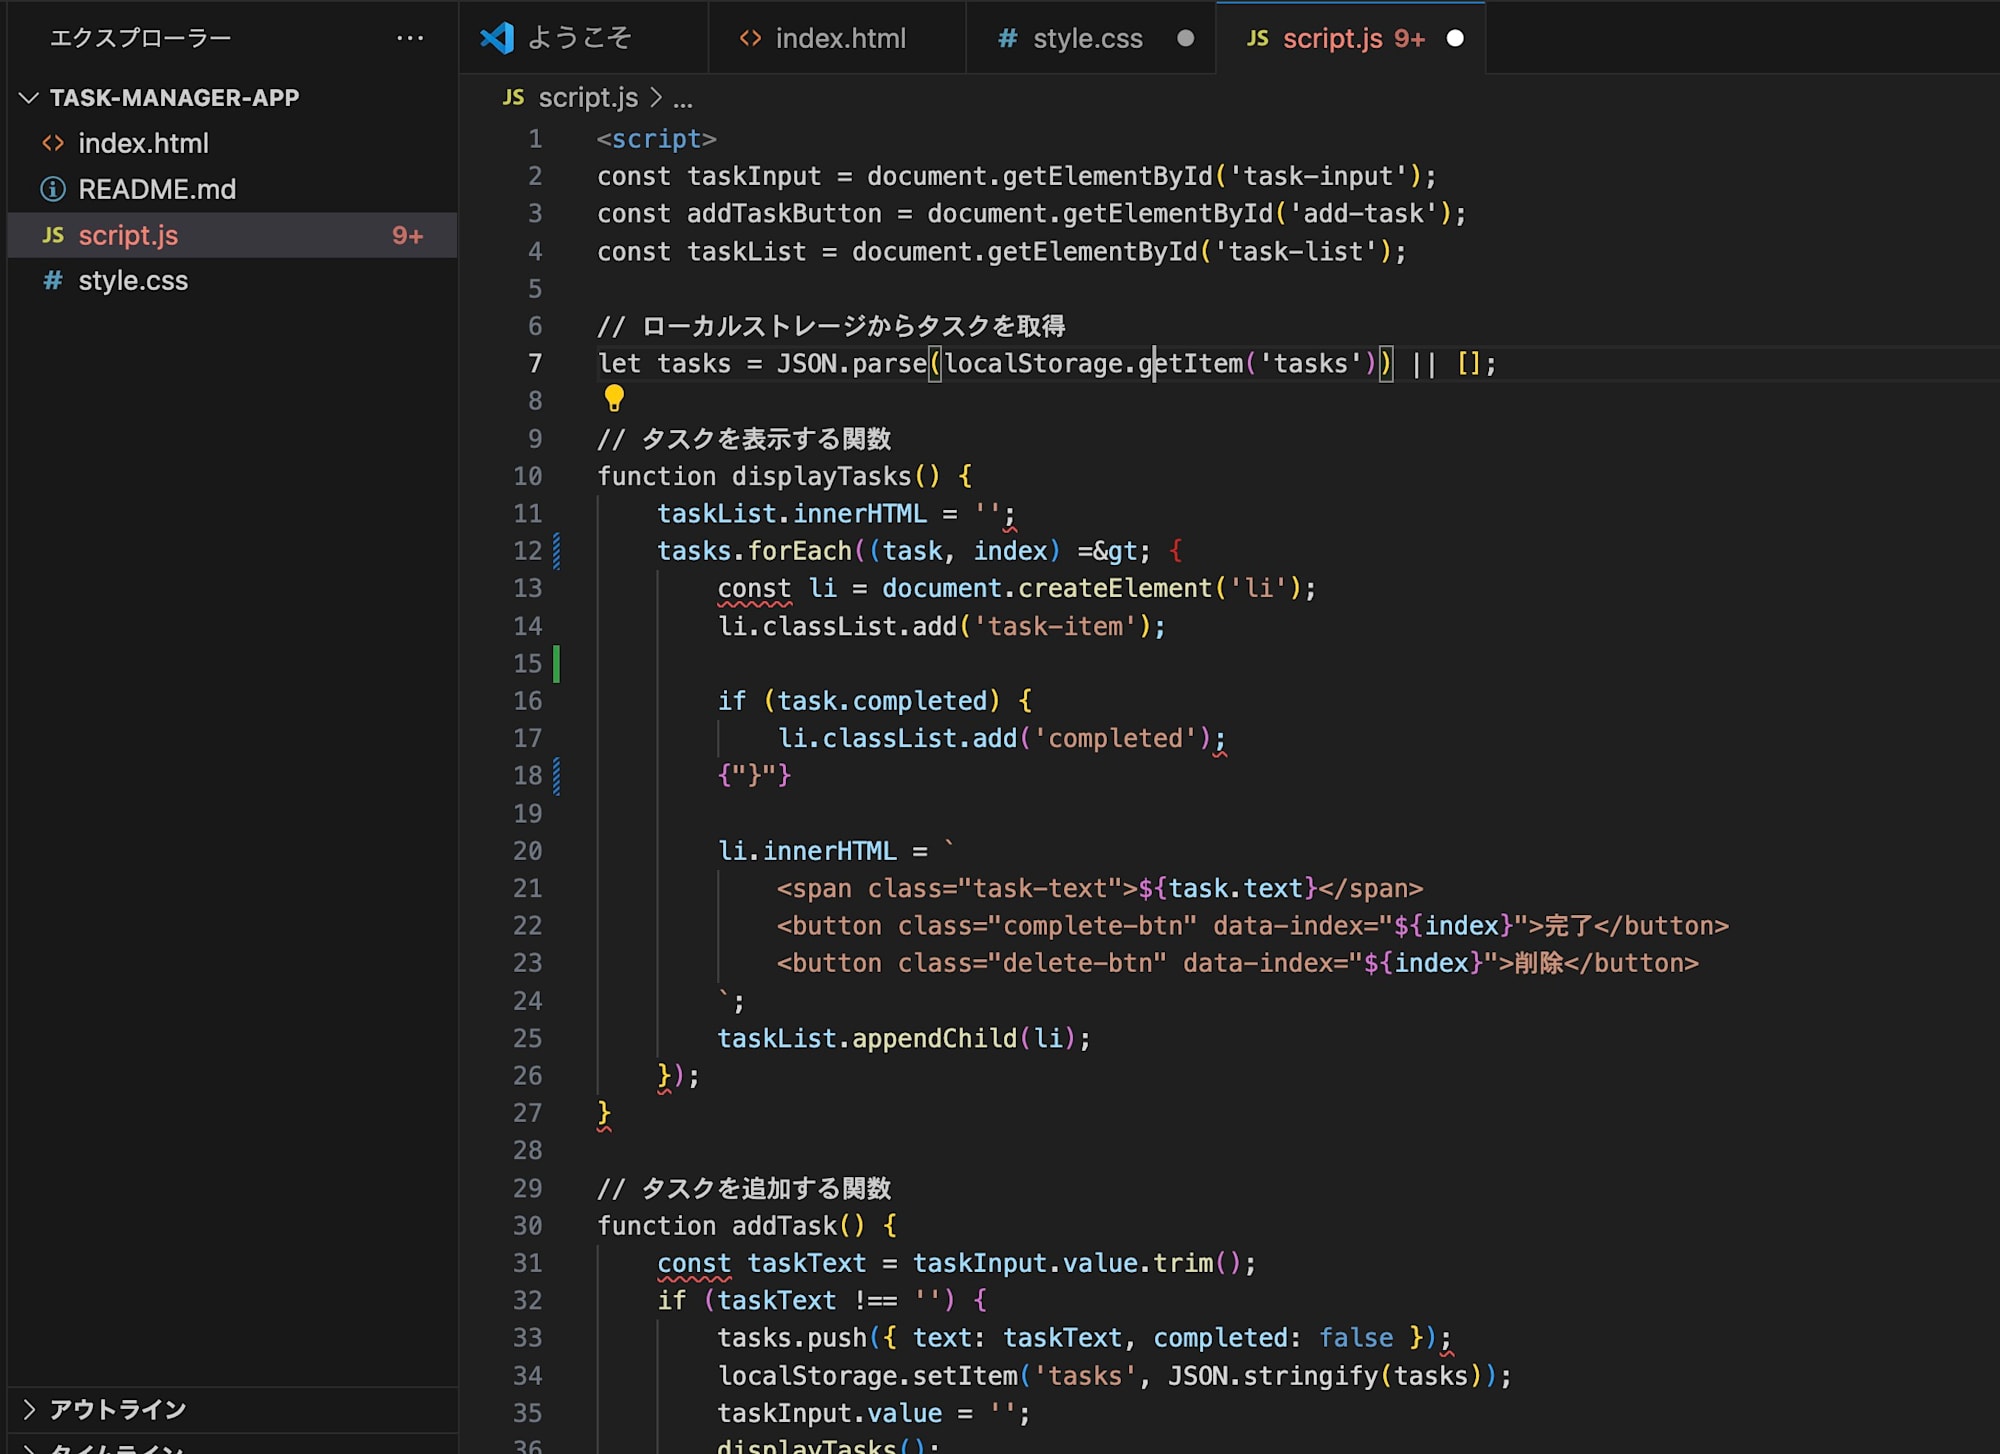Screen dimensions: 2000x1454
Task: Click the info icon beside README.md
Action: pos(53,189)
